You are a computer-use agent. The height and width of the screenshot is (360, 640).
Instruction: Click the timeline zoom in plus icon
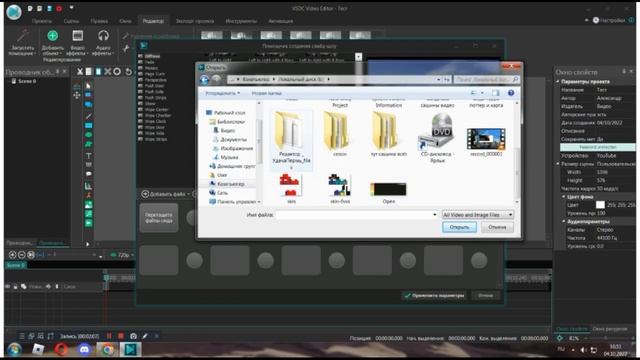[12, 255]
